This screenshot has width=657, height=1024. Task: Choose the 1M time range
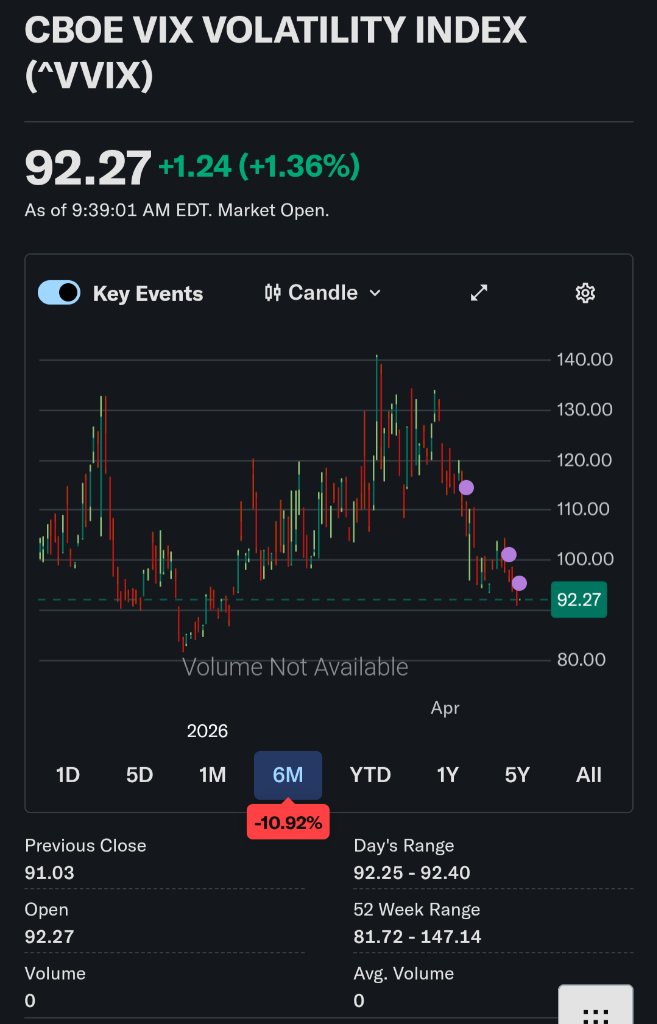coord(212,775)
